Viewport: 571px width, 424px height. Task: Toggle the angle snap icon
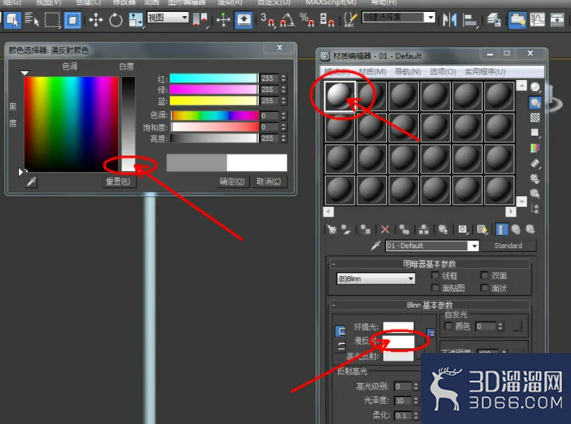[x=287, y=20]
